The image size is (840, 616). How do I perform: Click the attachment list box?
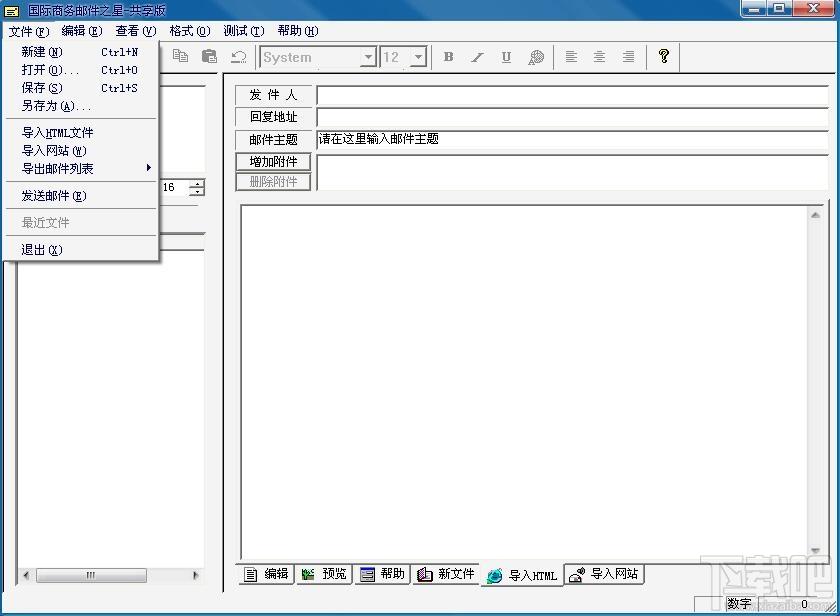(573, 172)
